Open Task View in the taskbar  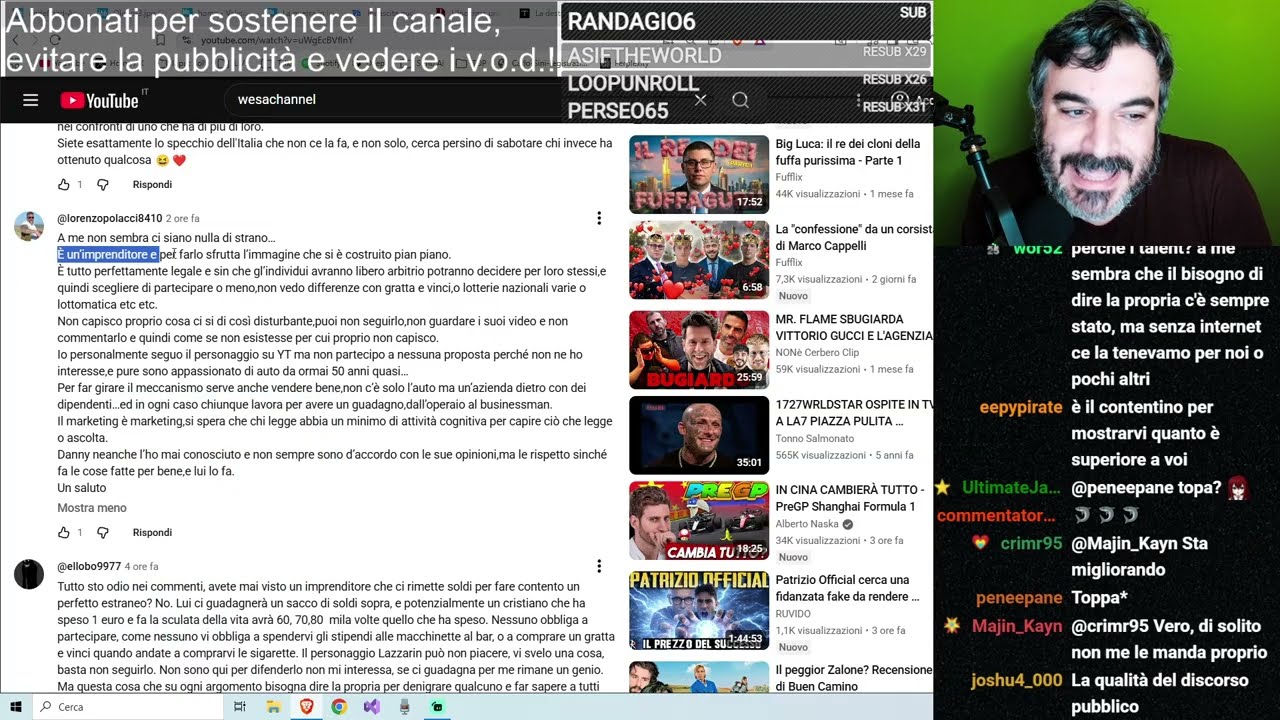(x=240, y=706)
